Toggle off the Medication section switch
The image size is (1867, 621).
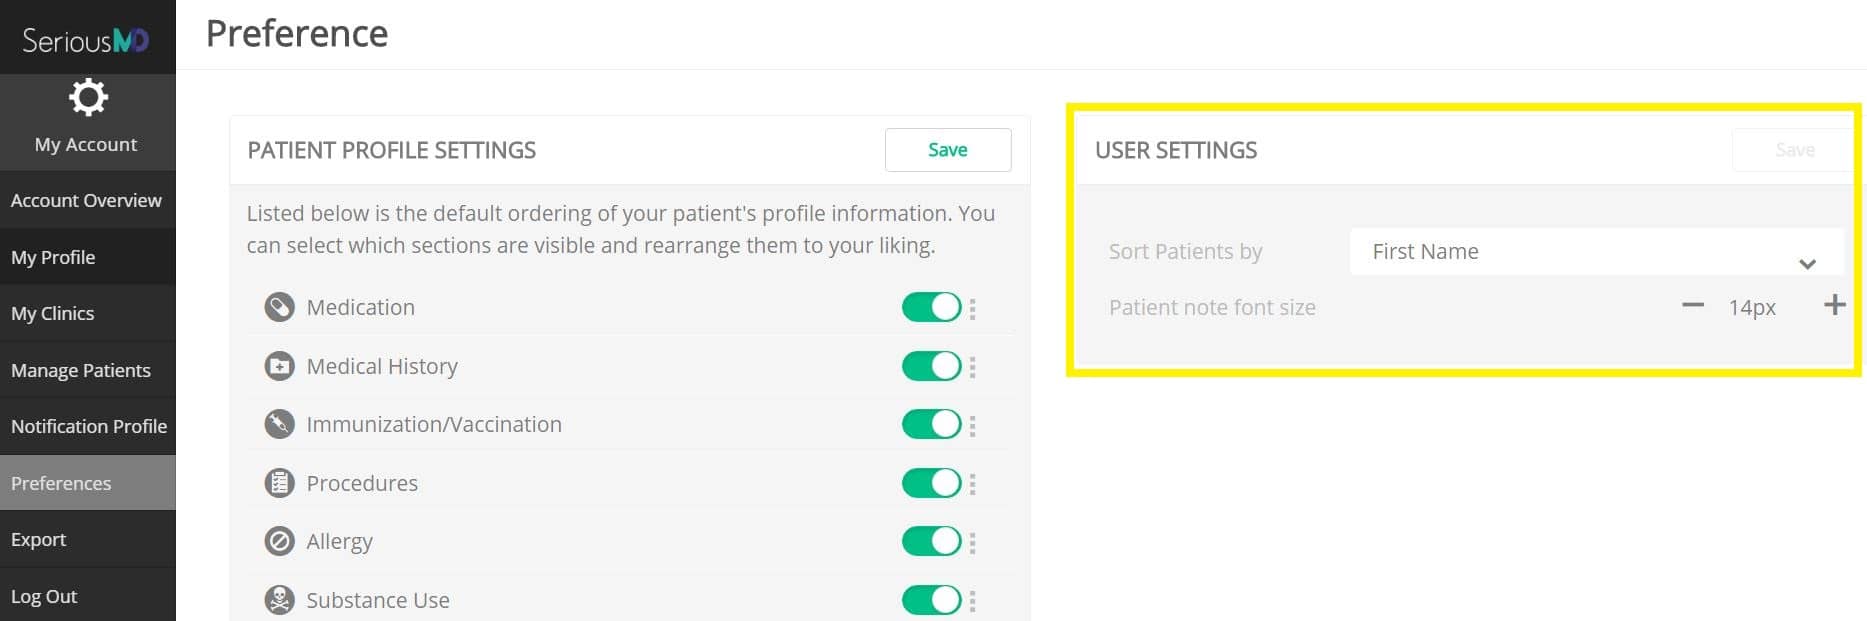coord(931,307)
